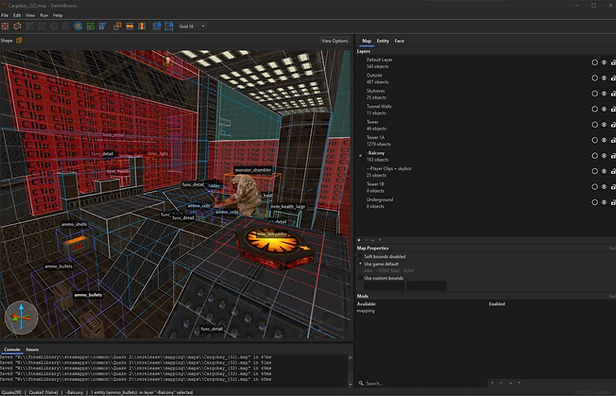Open the View menu

(30, 15)
